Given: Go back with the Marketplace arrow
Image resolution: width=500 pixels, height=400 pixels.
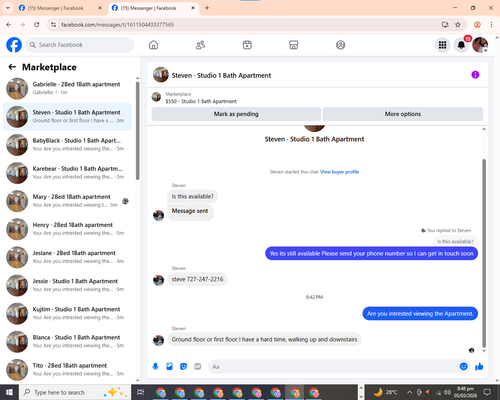Looking at the screenshot, I should point(12,67).
